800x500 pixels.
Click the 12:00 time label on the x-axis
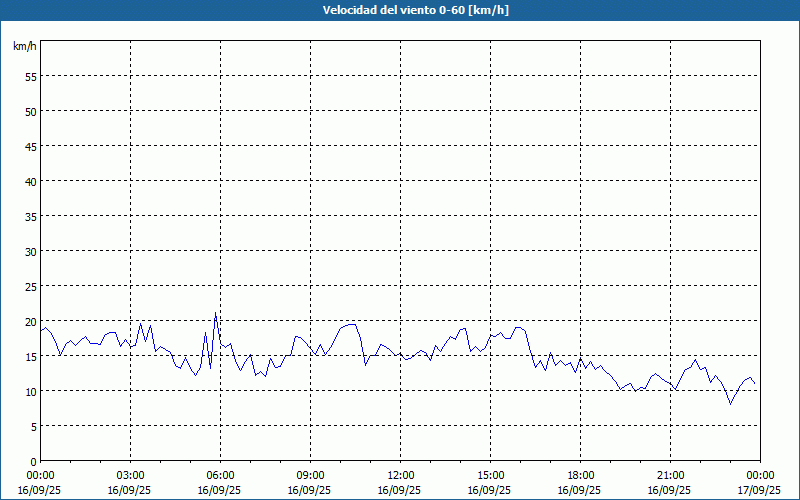click(x=400, y=475)
